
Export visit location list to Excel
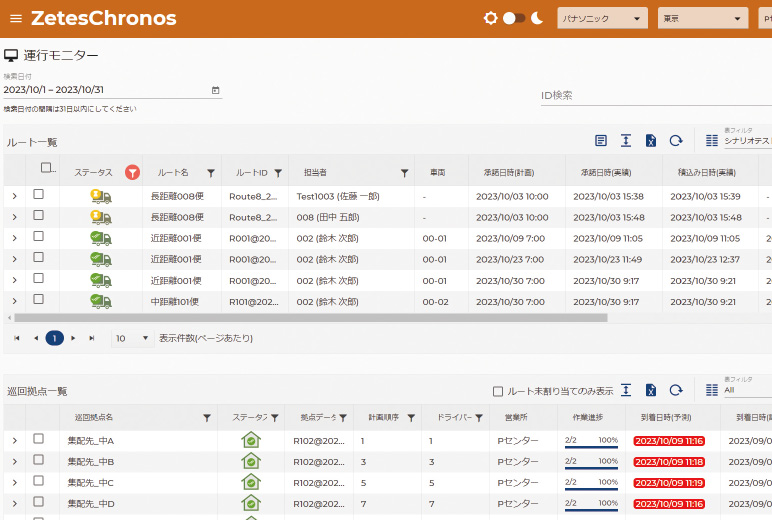[x=651, y=390]
